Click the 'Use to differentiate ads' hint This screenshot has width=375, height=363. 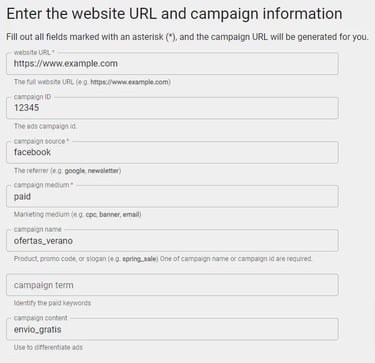point(48,347)
